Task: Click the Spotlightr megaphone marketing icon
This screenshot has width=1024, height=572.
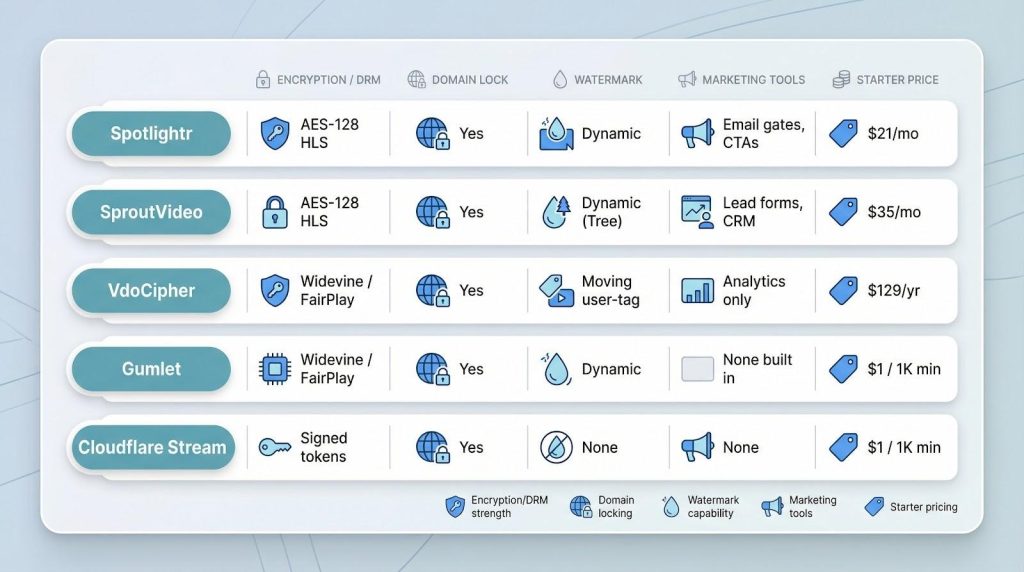Action: click(x=697, y=134)
